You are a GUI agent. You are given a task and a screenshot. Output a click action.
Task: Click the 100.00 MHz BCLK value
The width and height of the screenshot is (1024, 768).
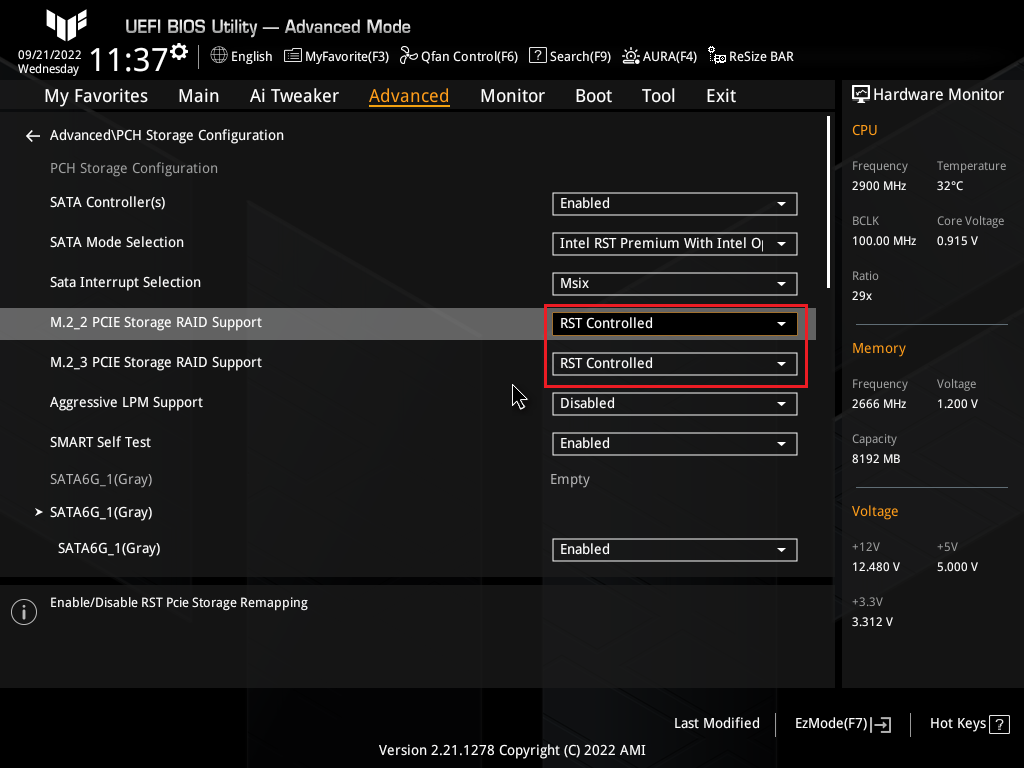[x=884, y=241]
